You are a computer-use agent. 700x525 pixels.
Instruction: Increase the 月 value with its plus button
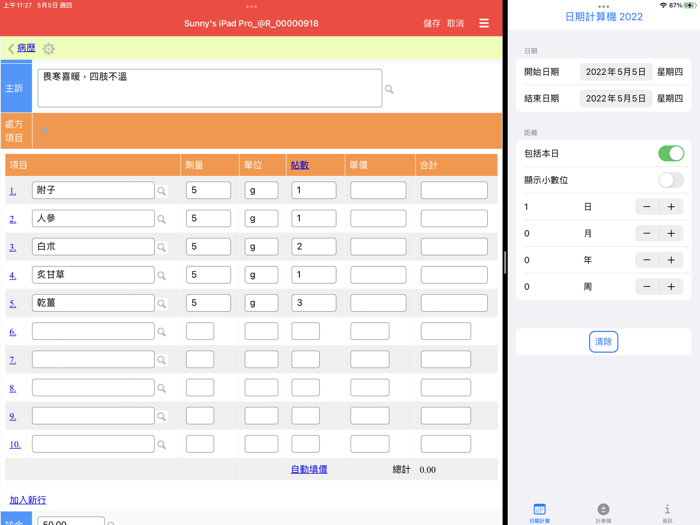click(671, 233)
